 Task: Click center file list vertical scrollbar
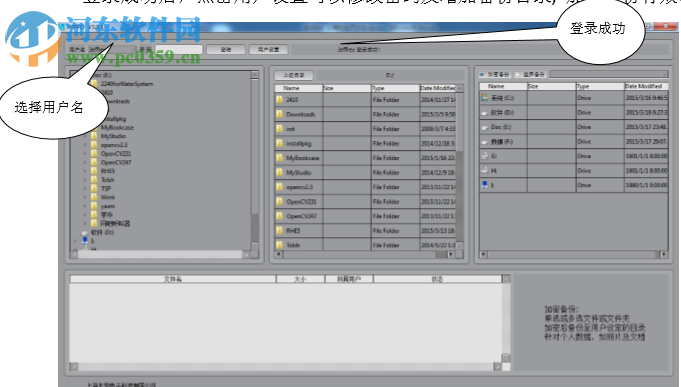[460, 166]
